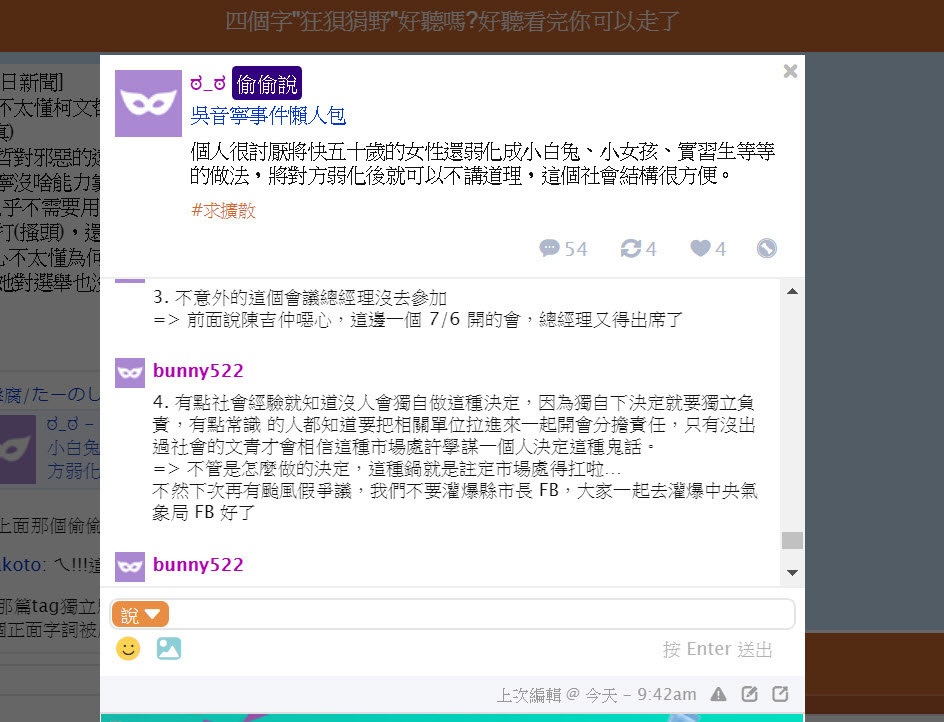Click the replies scrollbar thumb
944x722 pixels.
(x=792, y=540)
